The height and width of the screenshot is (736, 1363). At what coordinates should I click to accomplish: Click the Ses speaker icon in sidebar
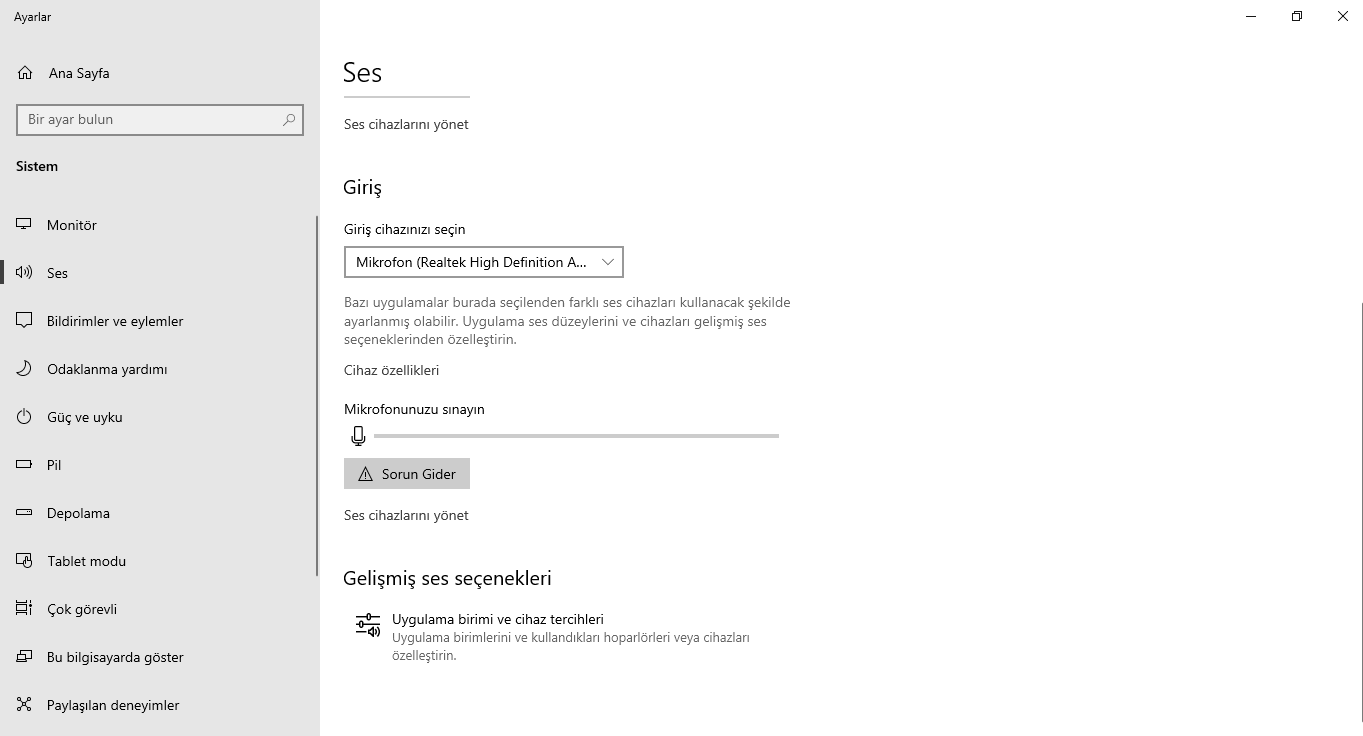tap(25, 273)
